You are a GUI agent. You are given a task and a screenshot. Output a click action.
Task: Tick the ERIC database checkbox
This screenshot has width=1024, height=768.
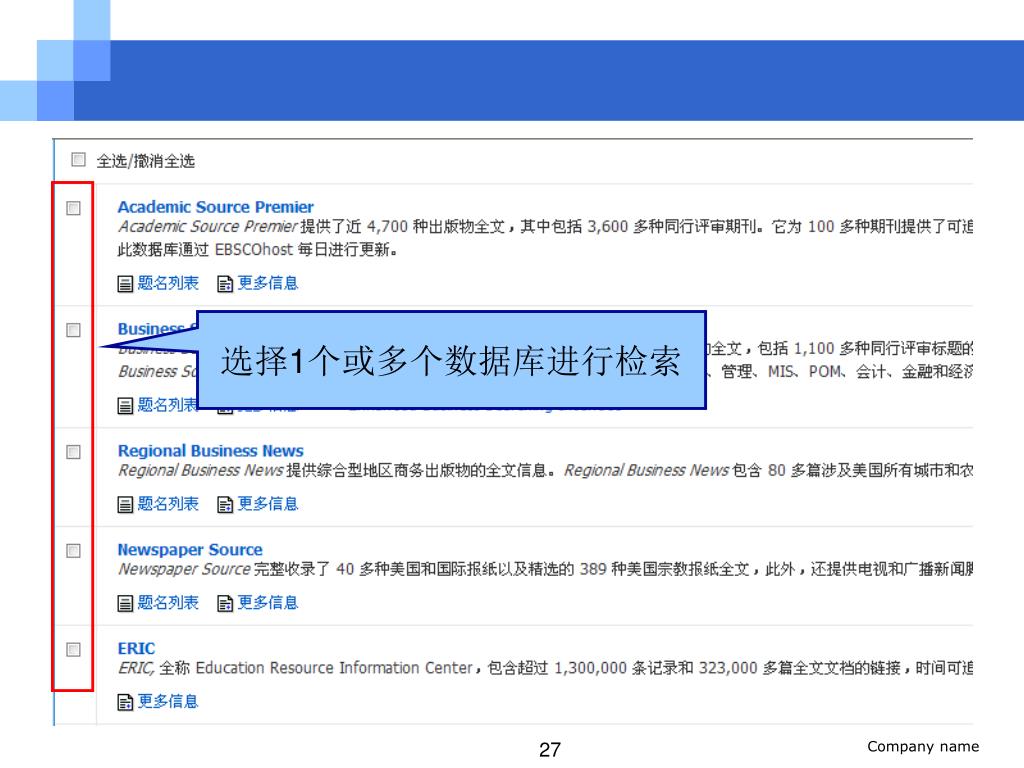[x=74, y=650]
